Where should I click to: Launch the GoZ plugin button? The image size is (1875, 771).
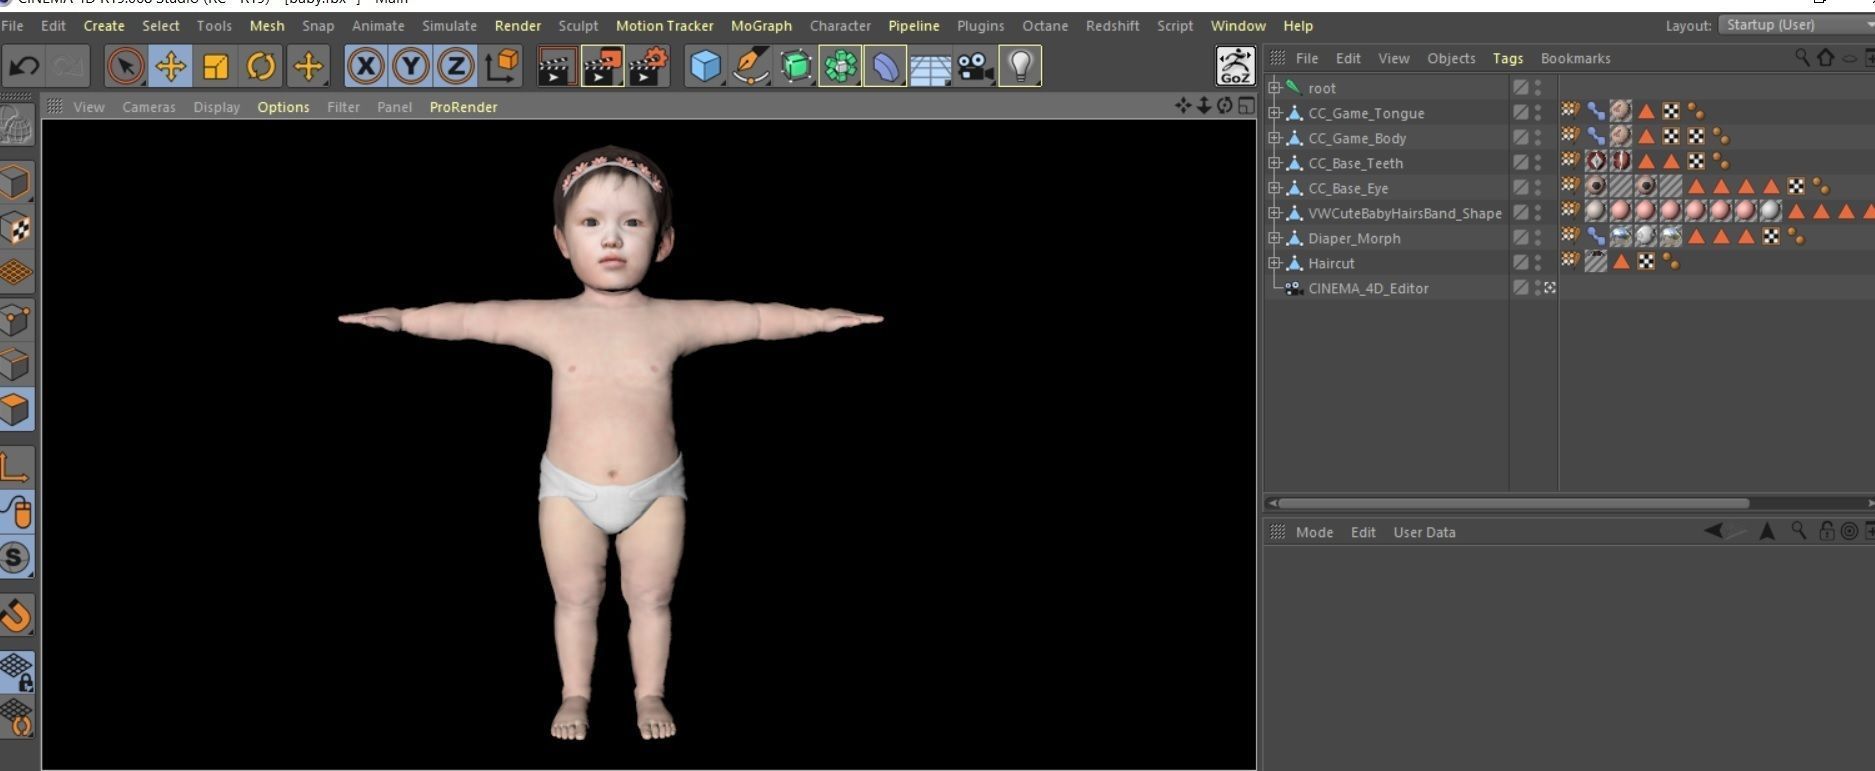click(1235, 66)
